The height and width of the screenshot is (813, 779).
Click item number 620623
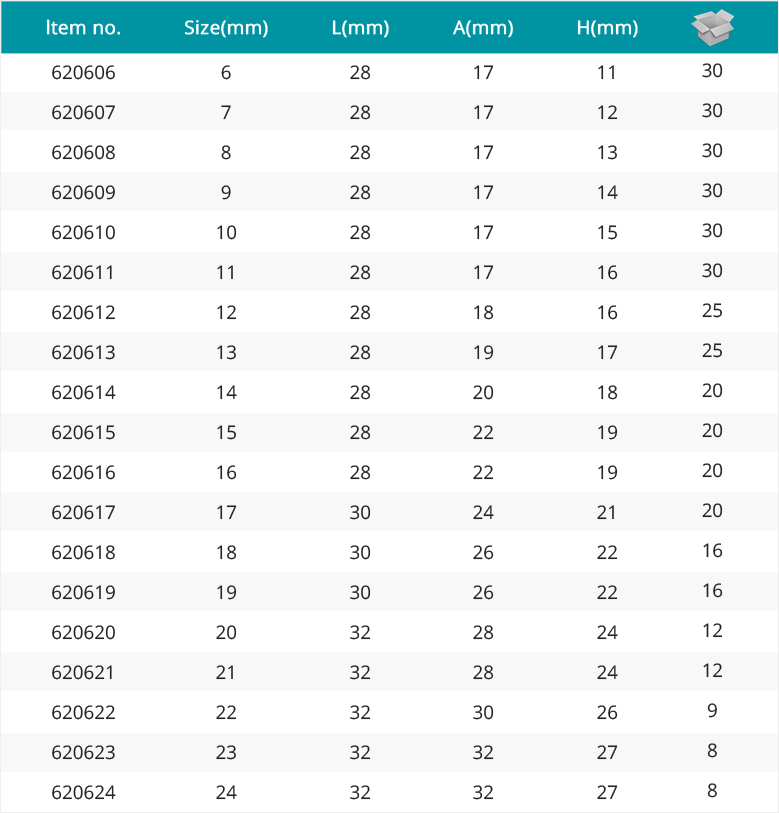(83, 752)
